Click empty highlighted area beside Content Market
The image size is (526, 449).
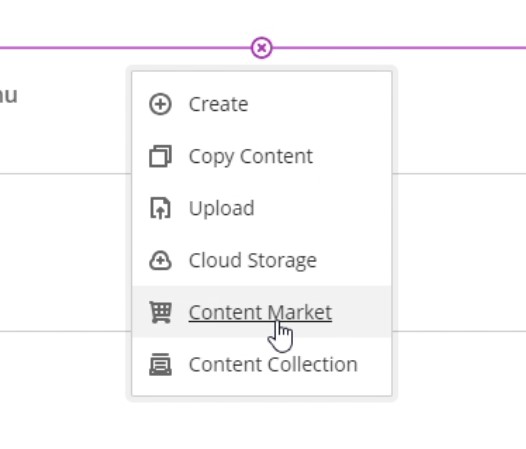(362, 312)
